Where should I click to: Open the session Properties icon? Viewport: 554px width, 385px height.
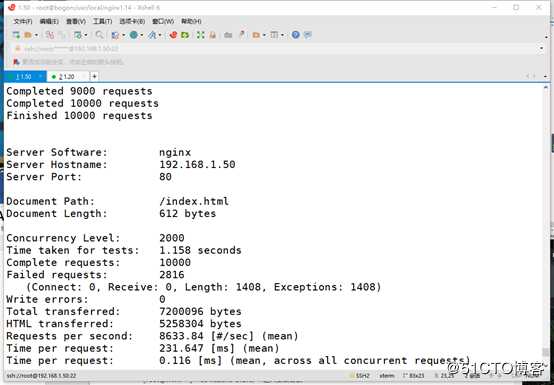[x=78, y=35]
